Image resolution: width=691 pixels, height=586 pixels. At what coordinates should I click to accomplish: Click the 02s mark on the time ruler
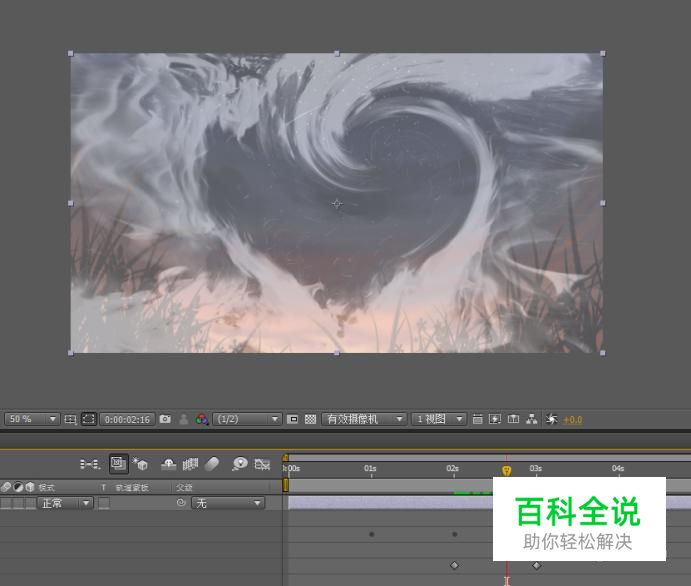pyautogui.click(x=453, y=468)
